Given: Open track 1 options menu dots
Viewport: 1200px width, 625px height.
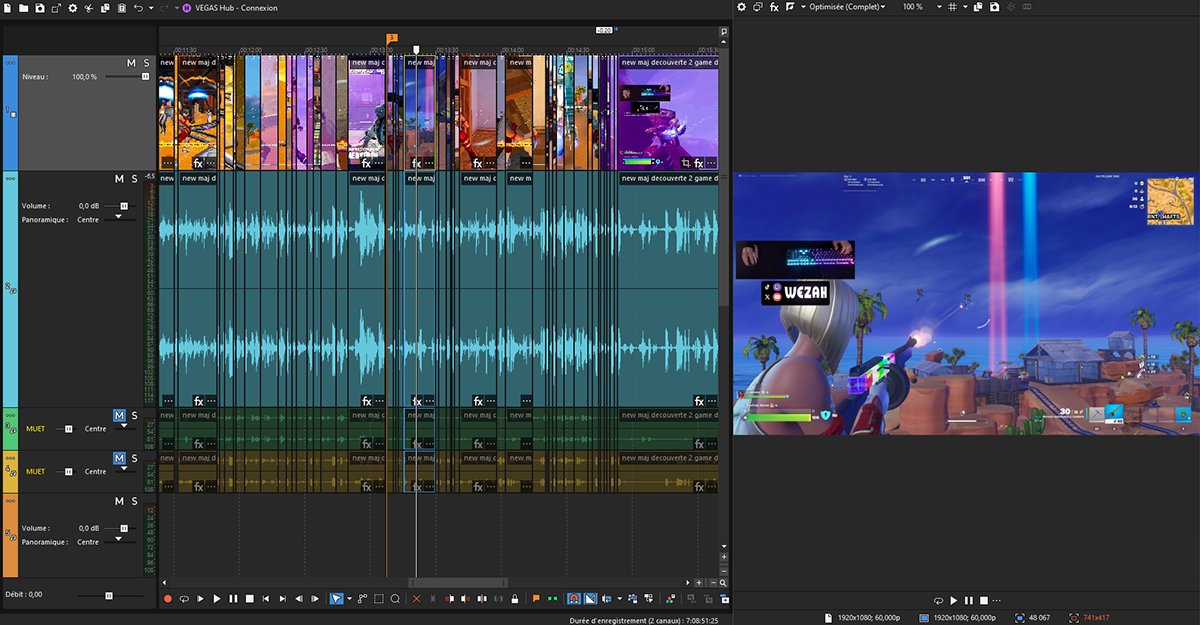Looking at the screenshot, I should pyautogui.click(x=11, y=62).
